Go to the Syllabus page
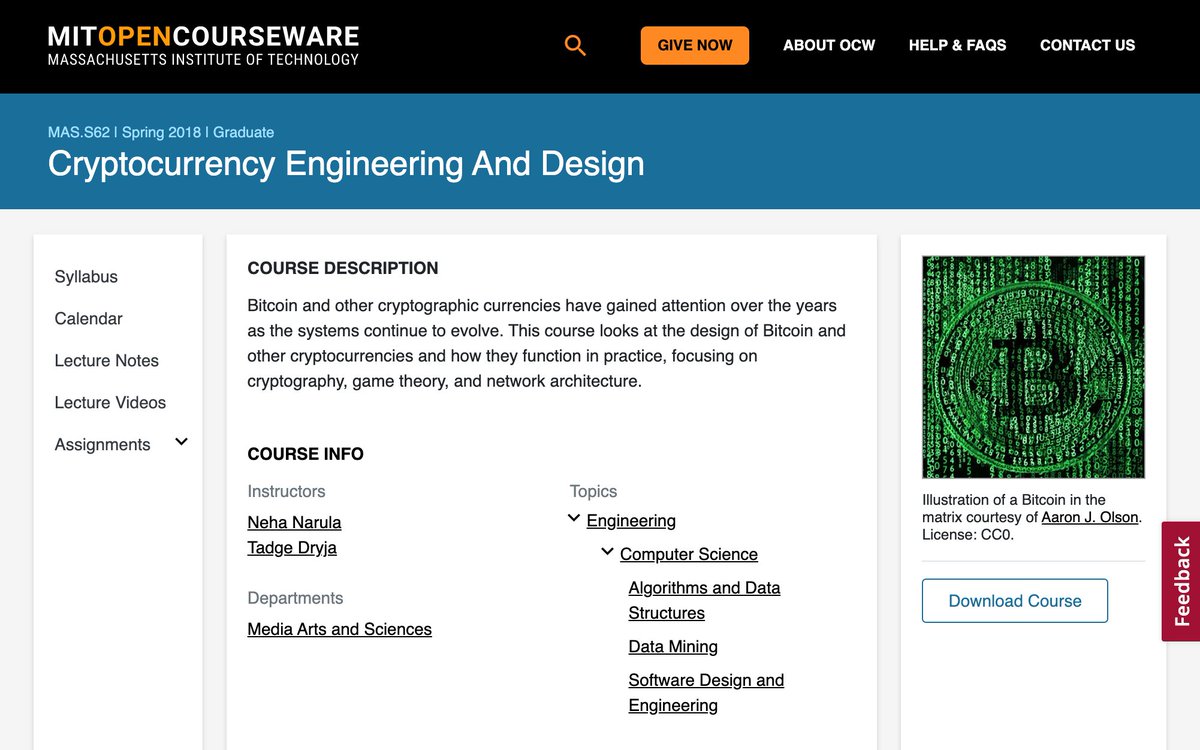1200x750 pixels. pyautogui.click(x=86, y=277)
